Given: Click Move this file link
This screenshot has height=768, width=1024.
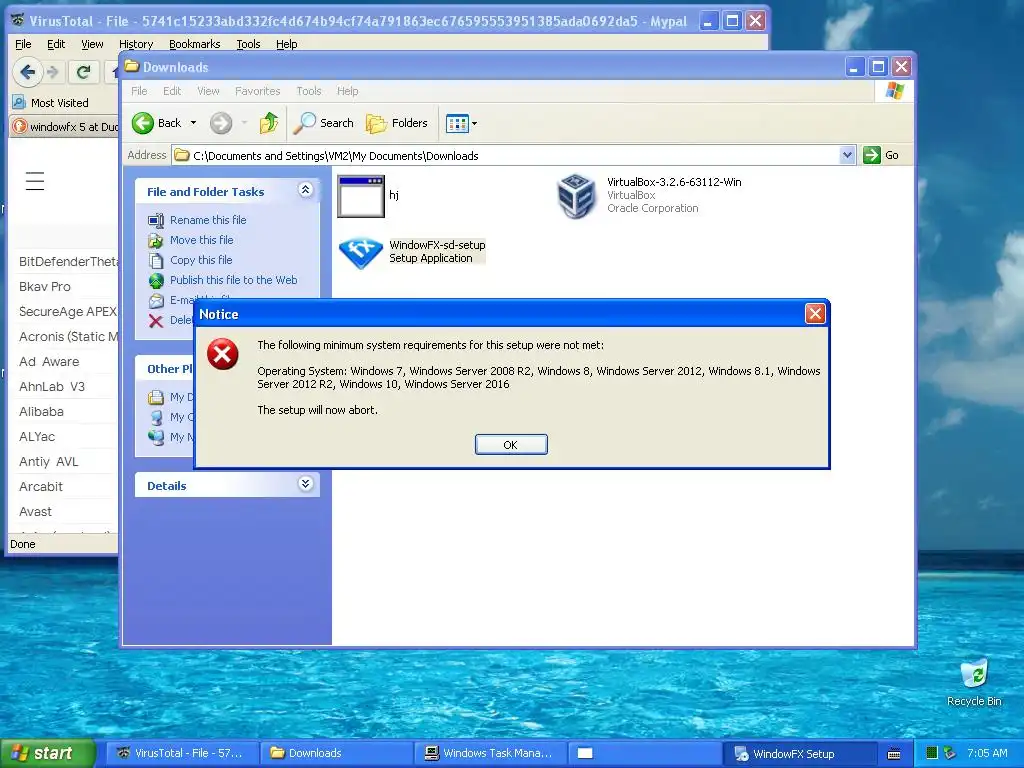Looking at the screenshot, I should click(201, 240).
